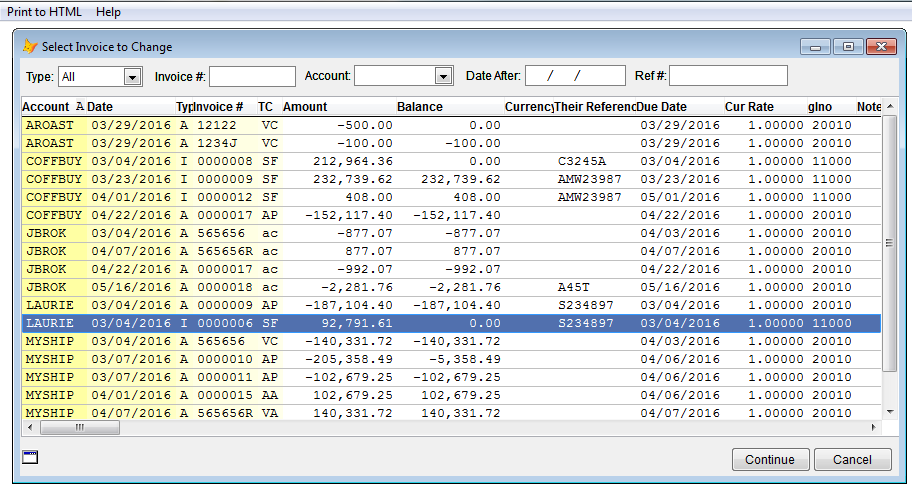The width and height of the screenshot is (912, 488).
Task: Sort by the Balance column header
Action: (x=450, y=107)
